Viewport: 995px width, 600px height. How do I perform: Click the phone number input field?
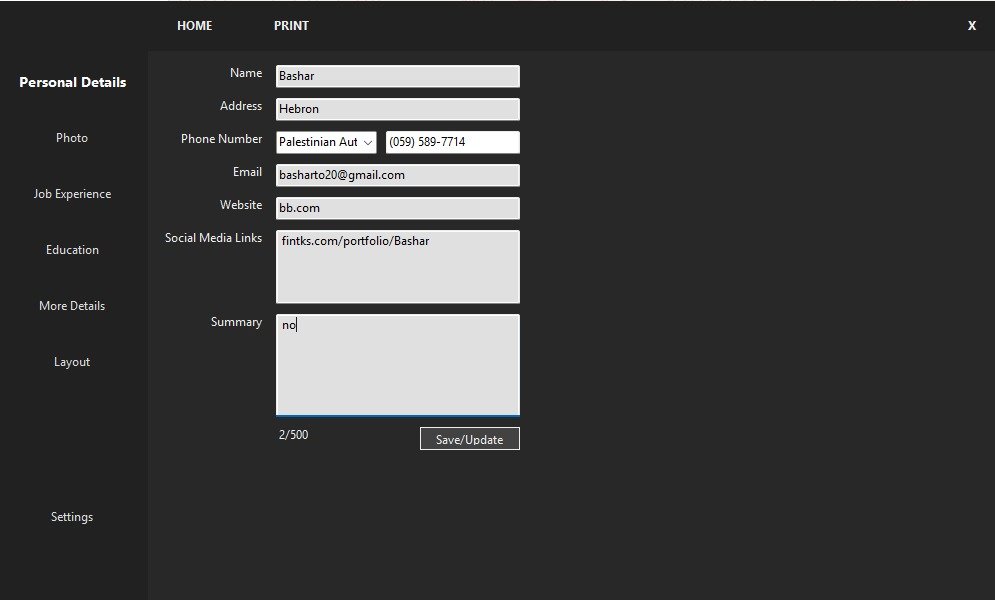pyautogui.click(x=452, y=142)
